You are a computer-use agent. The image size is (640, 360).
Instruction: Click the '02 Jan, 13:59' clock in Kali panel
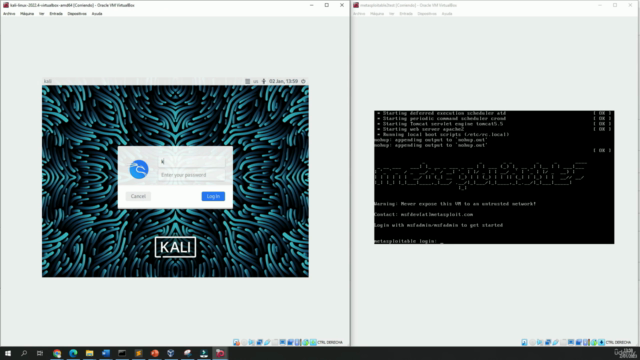pos(283,81)
